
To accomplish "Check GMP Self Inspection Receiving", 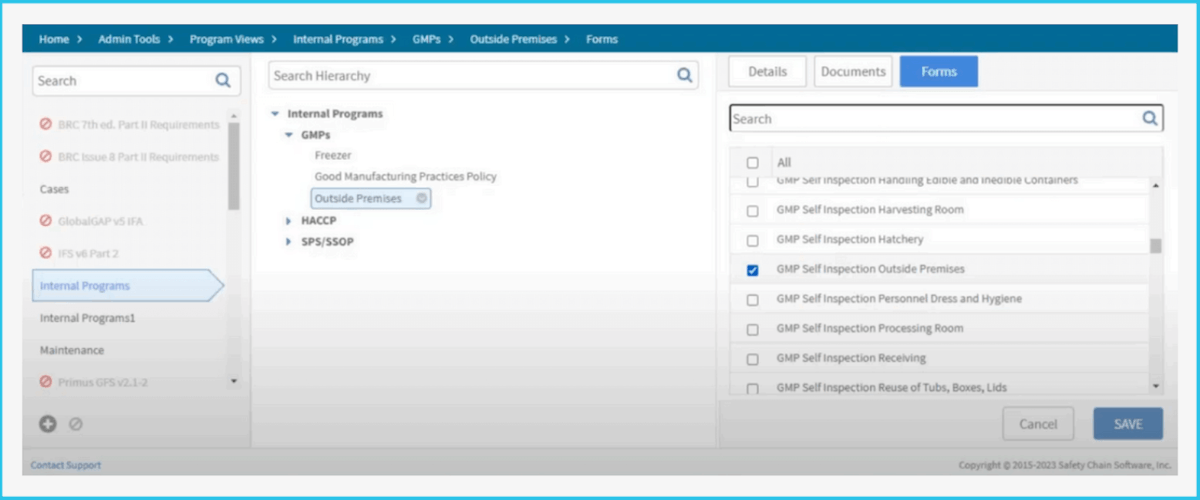I will click(x=753, y=359).
